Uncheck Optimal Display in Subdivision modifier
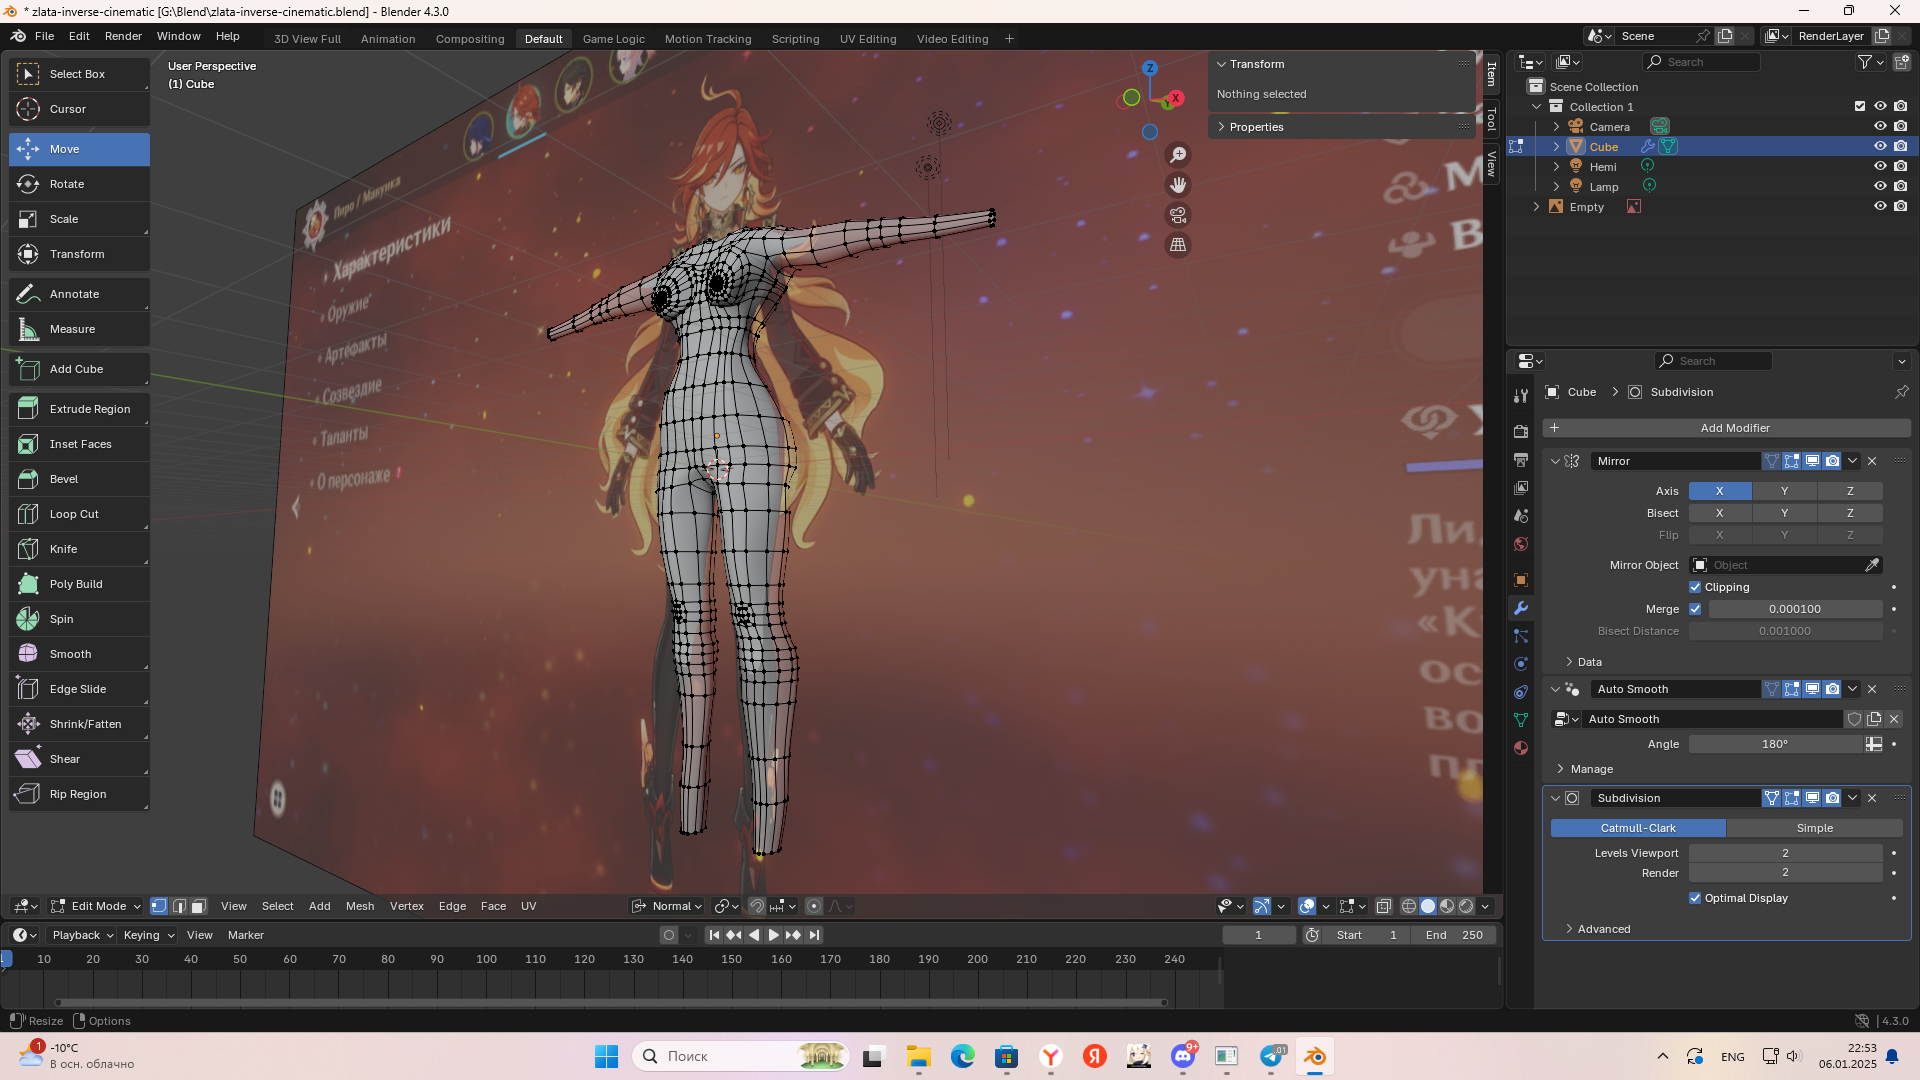Viewport: 1920px width, 1080px height. click(1695, 898)
